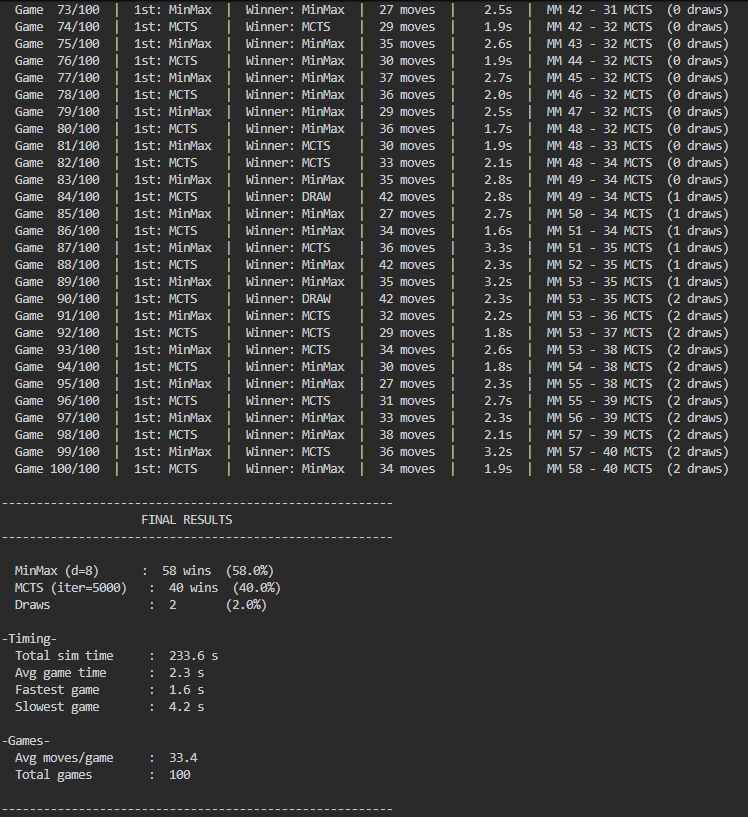This screenshot has height=817, width=748.
Task: Click the '40 wins' value
Action: pyautogui.click(x=193, y=588)
